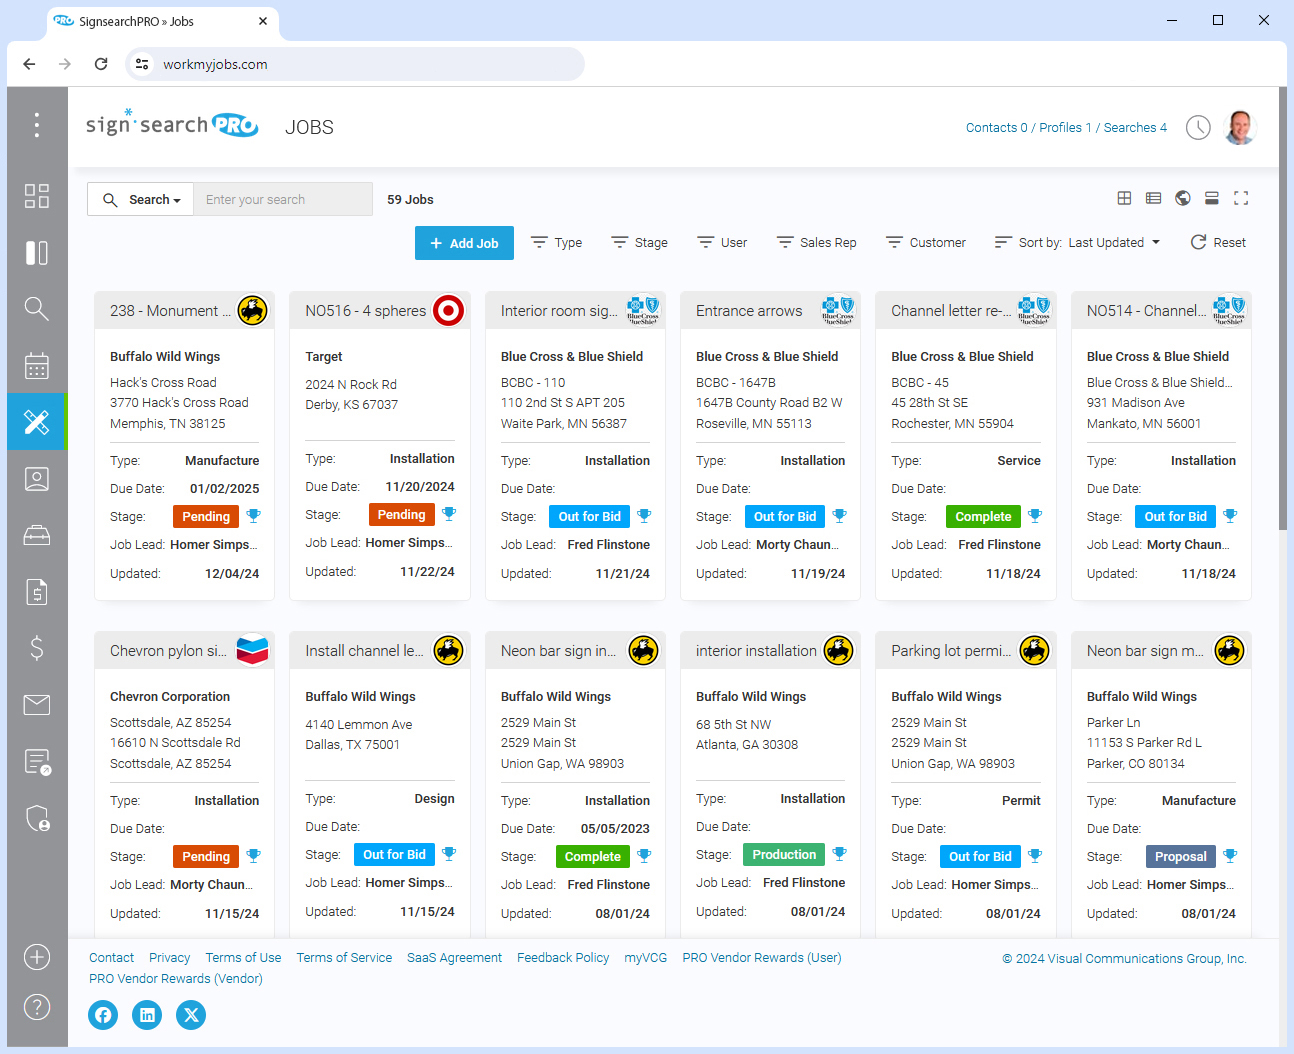Switch to stacked rows view
This screenshot has width=1294, height=1054.
pos(1212,198)
